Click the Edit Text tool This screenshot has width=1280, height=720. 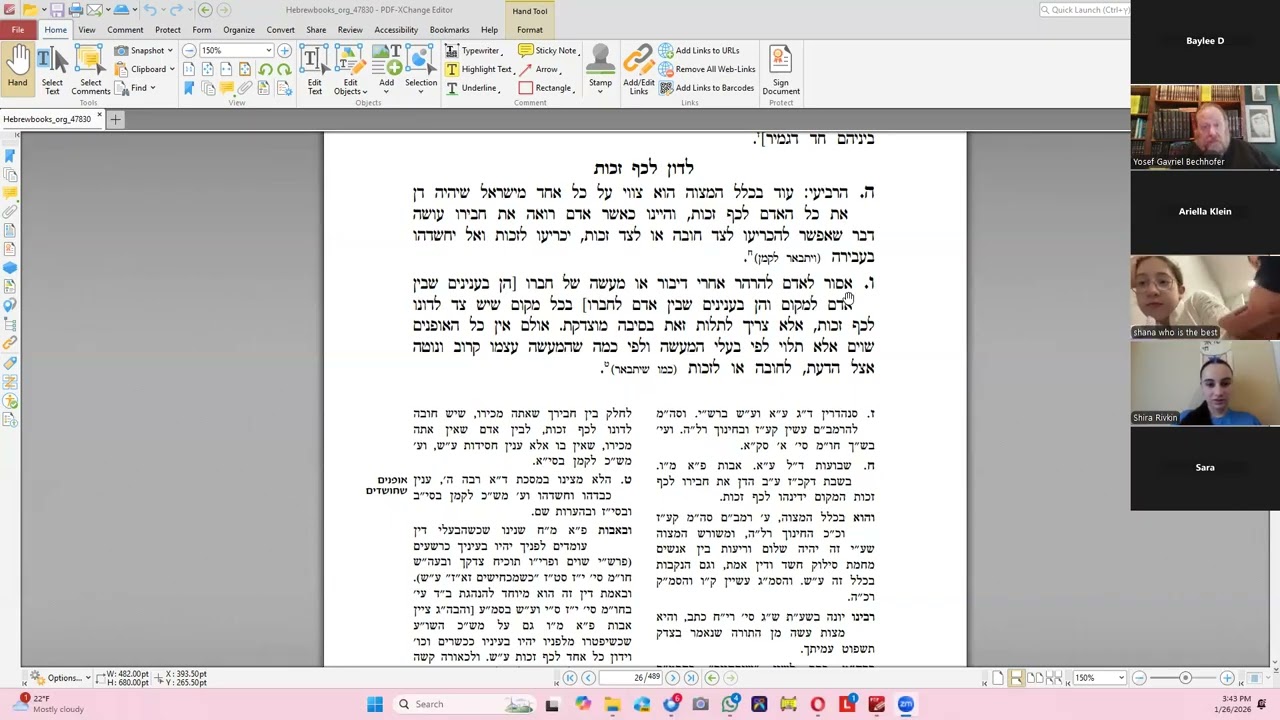[x=314, y=70]
